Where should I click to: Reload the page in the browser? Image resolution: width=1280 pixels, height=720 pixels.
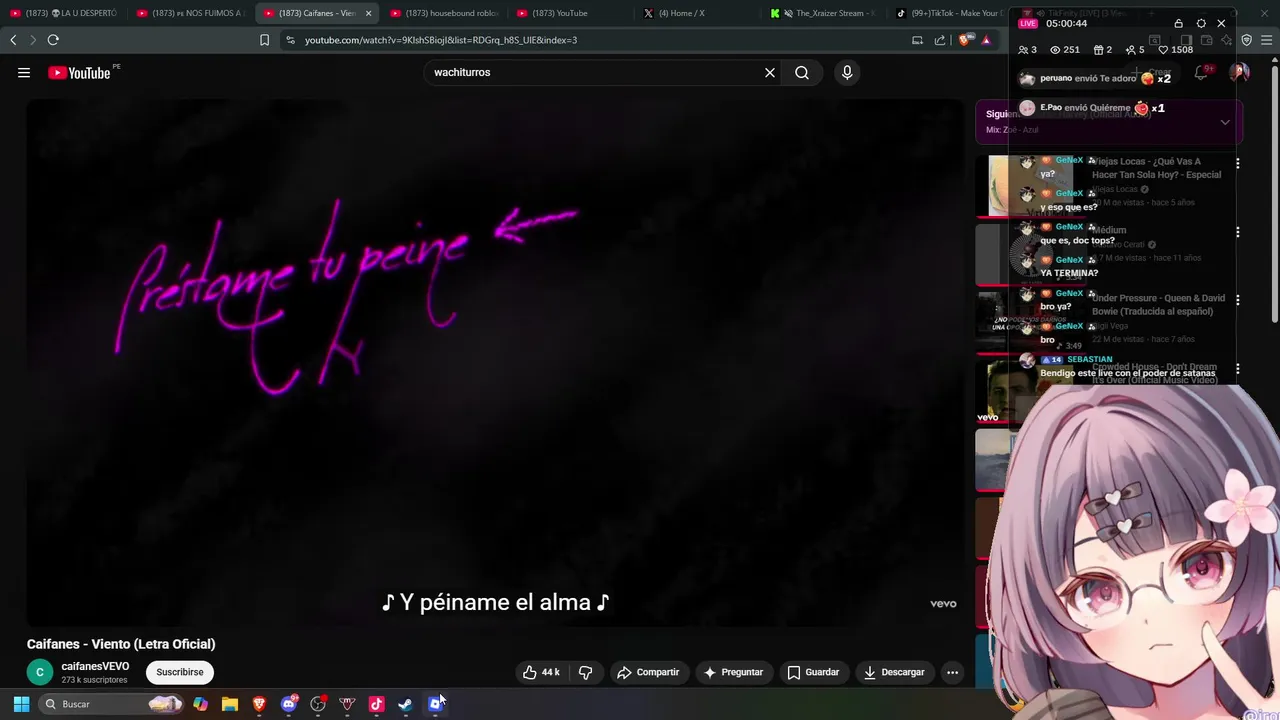pyautogui.click(x=53, y=40)
